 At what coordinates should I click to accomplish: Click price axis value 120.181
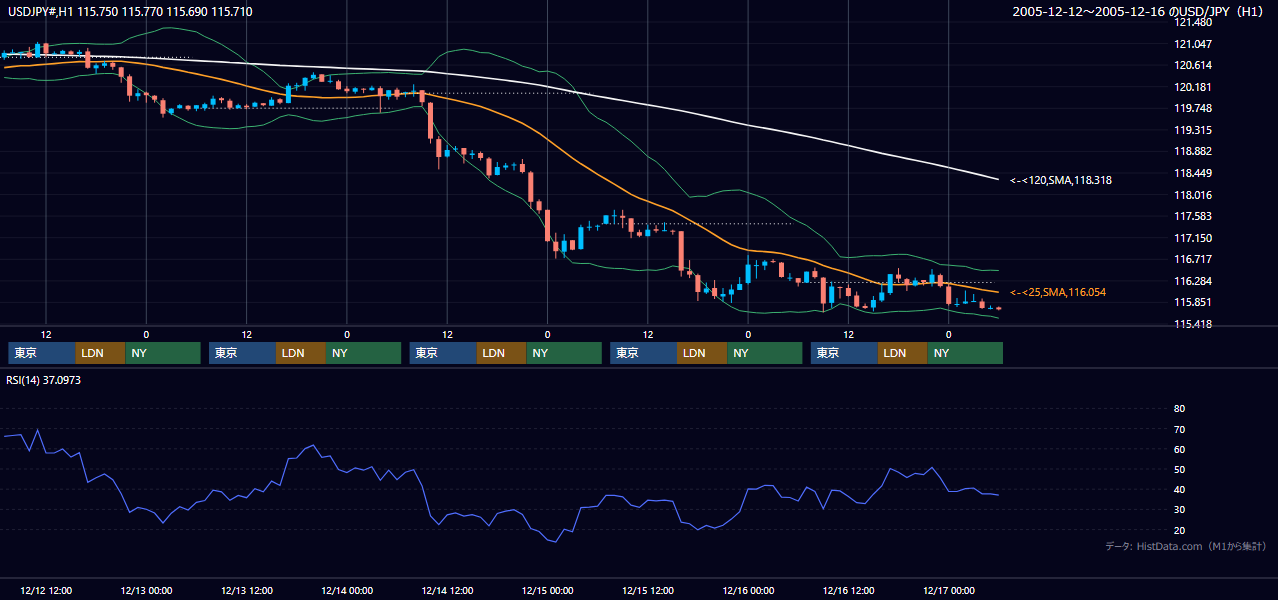pyautogui.click(x=1192, y=88)
